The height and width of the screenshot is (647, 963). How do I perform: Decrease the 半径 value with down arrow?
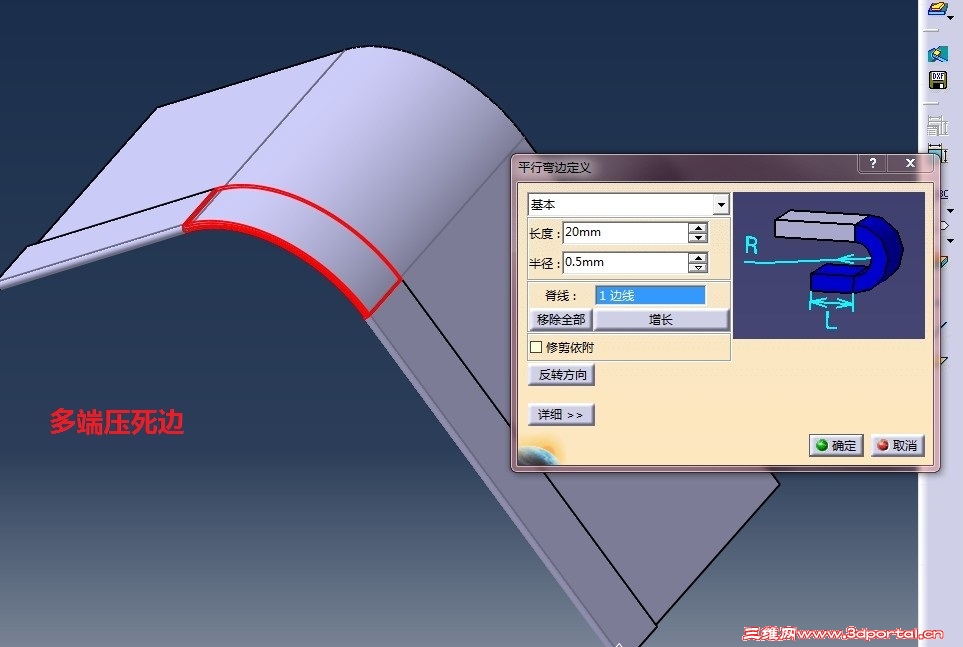[698, 267]
